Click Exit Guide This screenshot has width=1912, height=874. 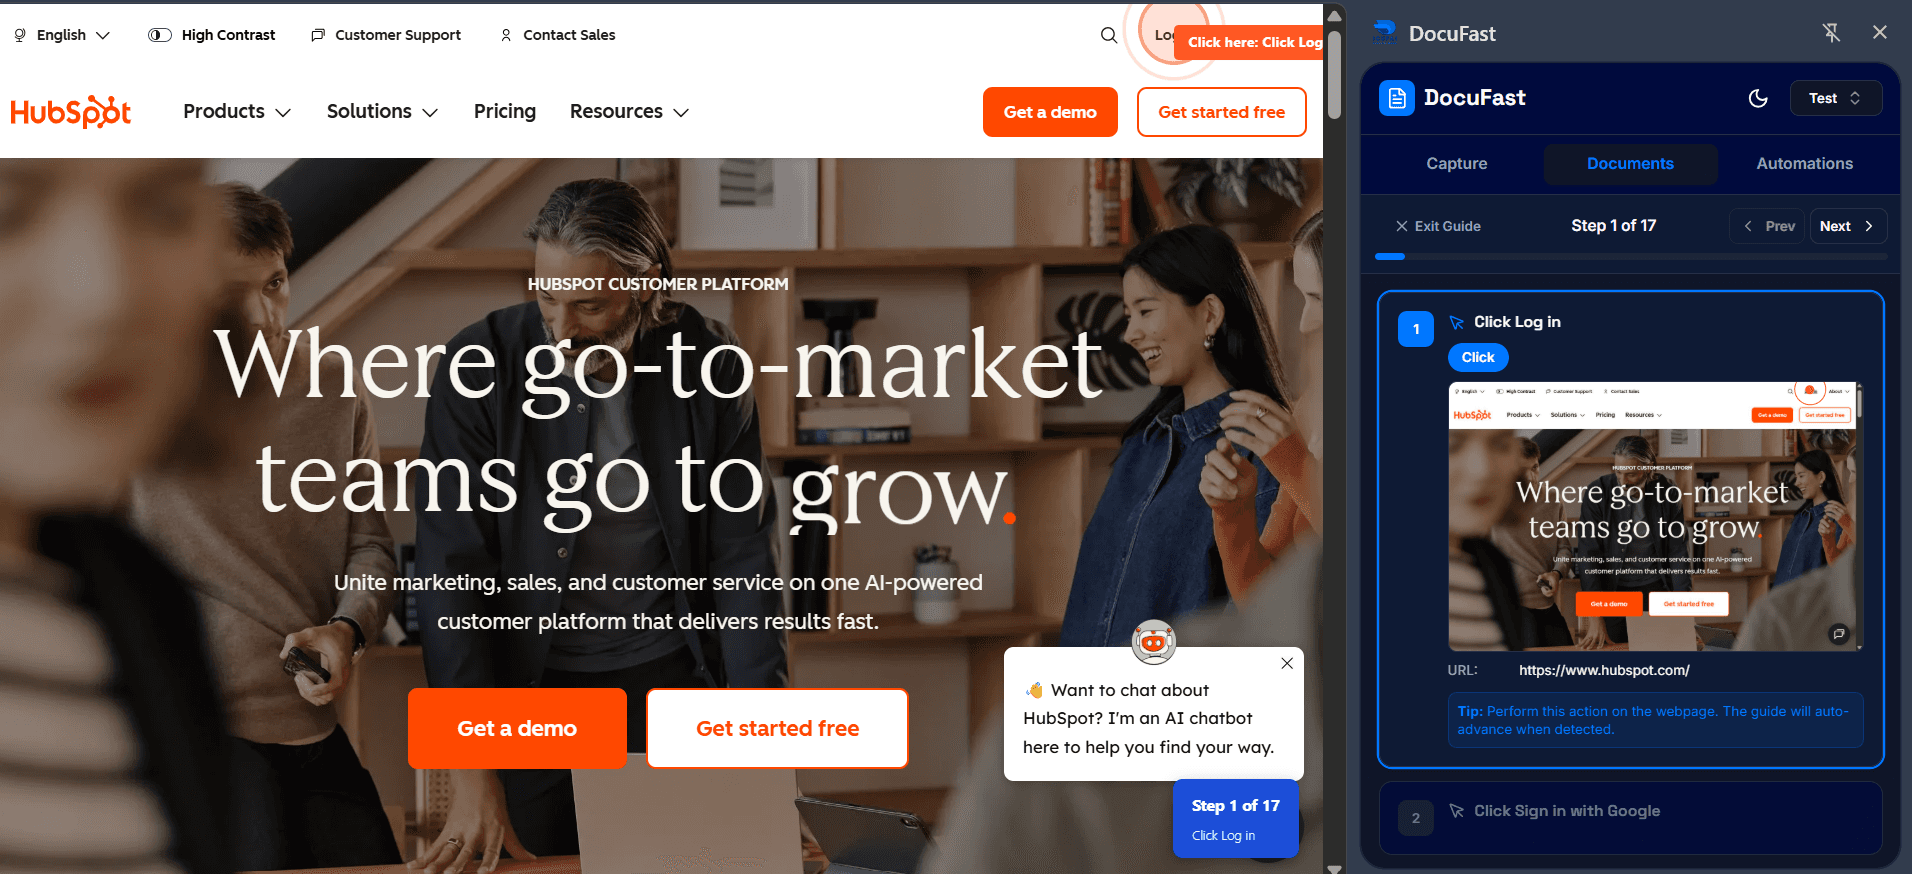1438,226
